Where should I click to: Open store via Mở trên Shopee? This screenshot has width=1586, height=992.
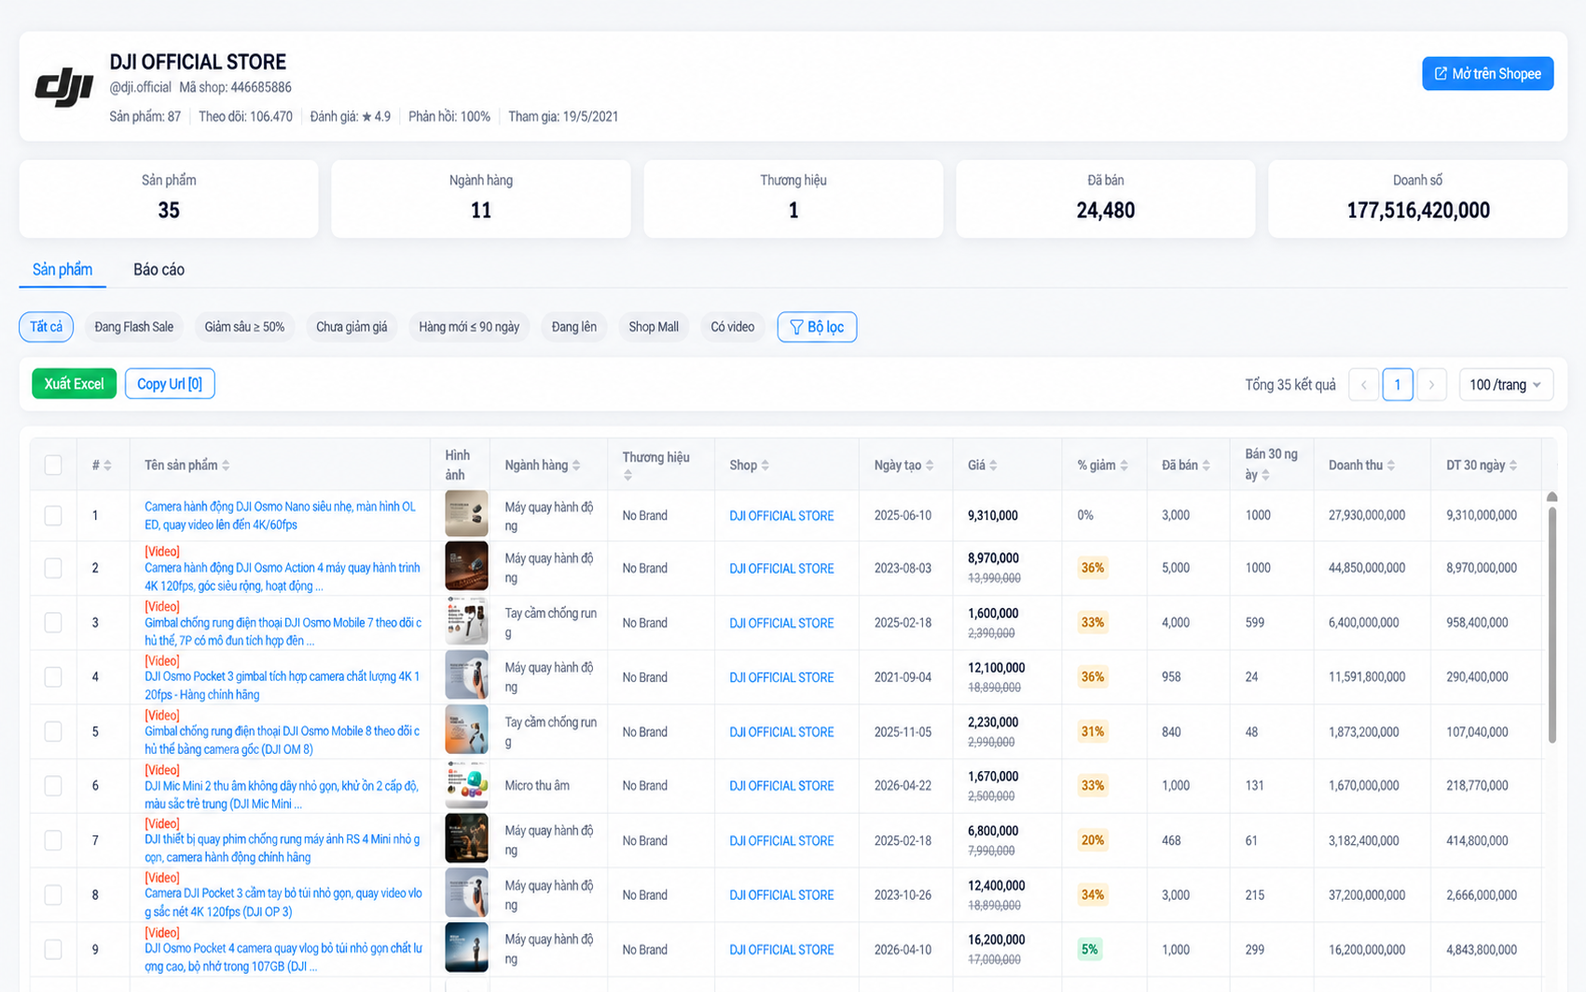1487,73
